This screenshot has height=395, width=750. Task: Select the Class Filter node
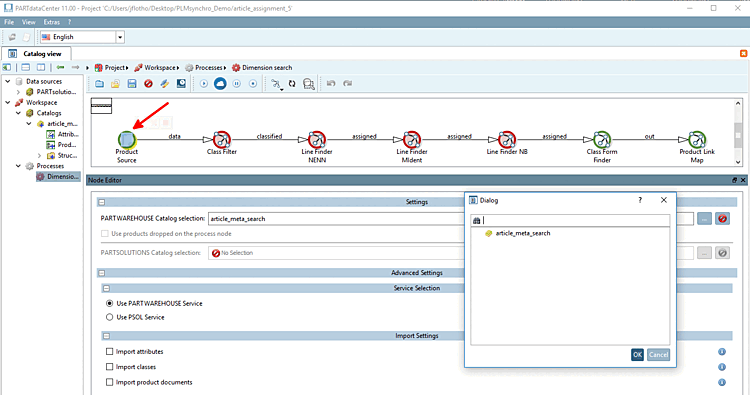tap(221, 140)
